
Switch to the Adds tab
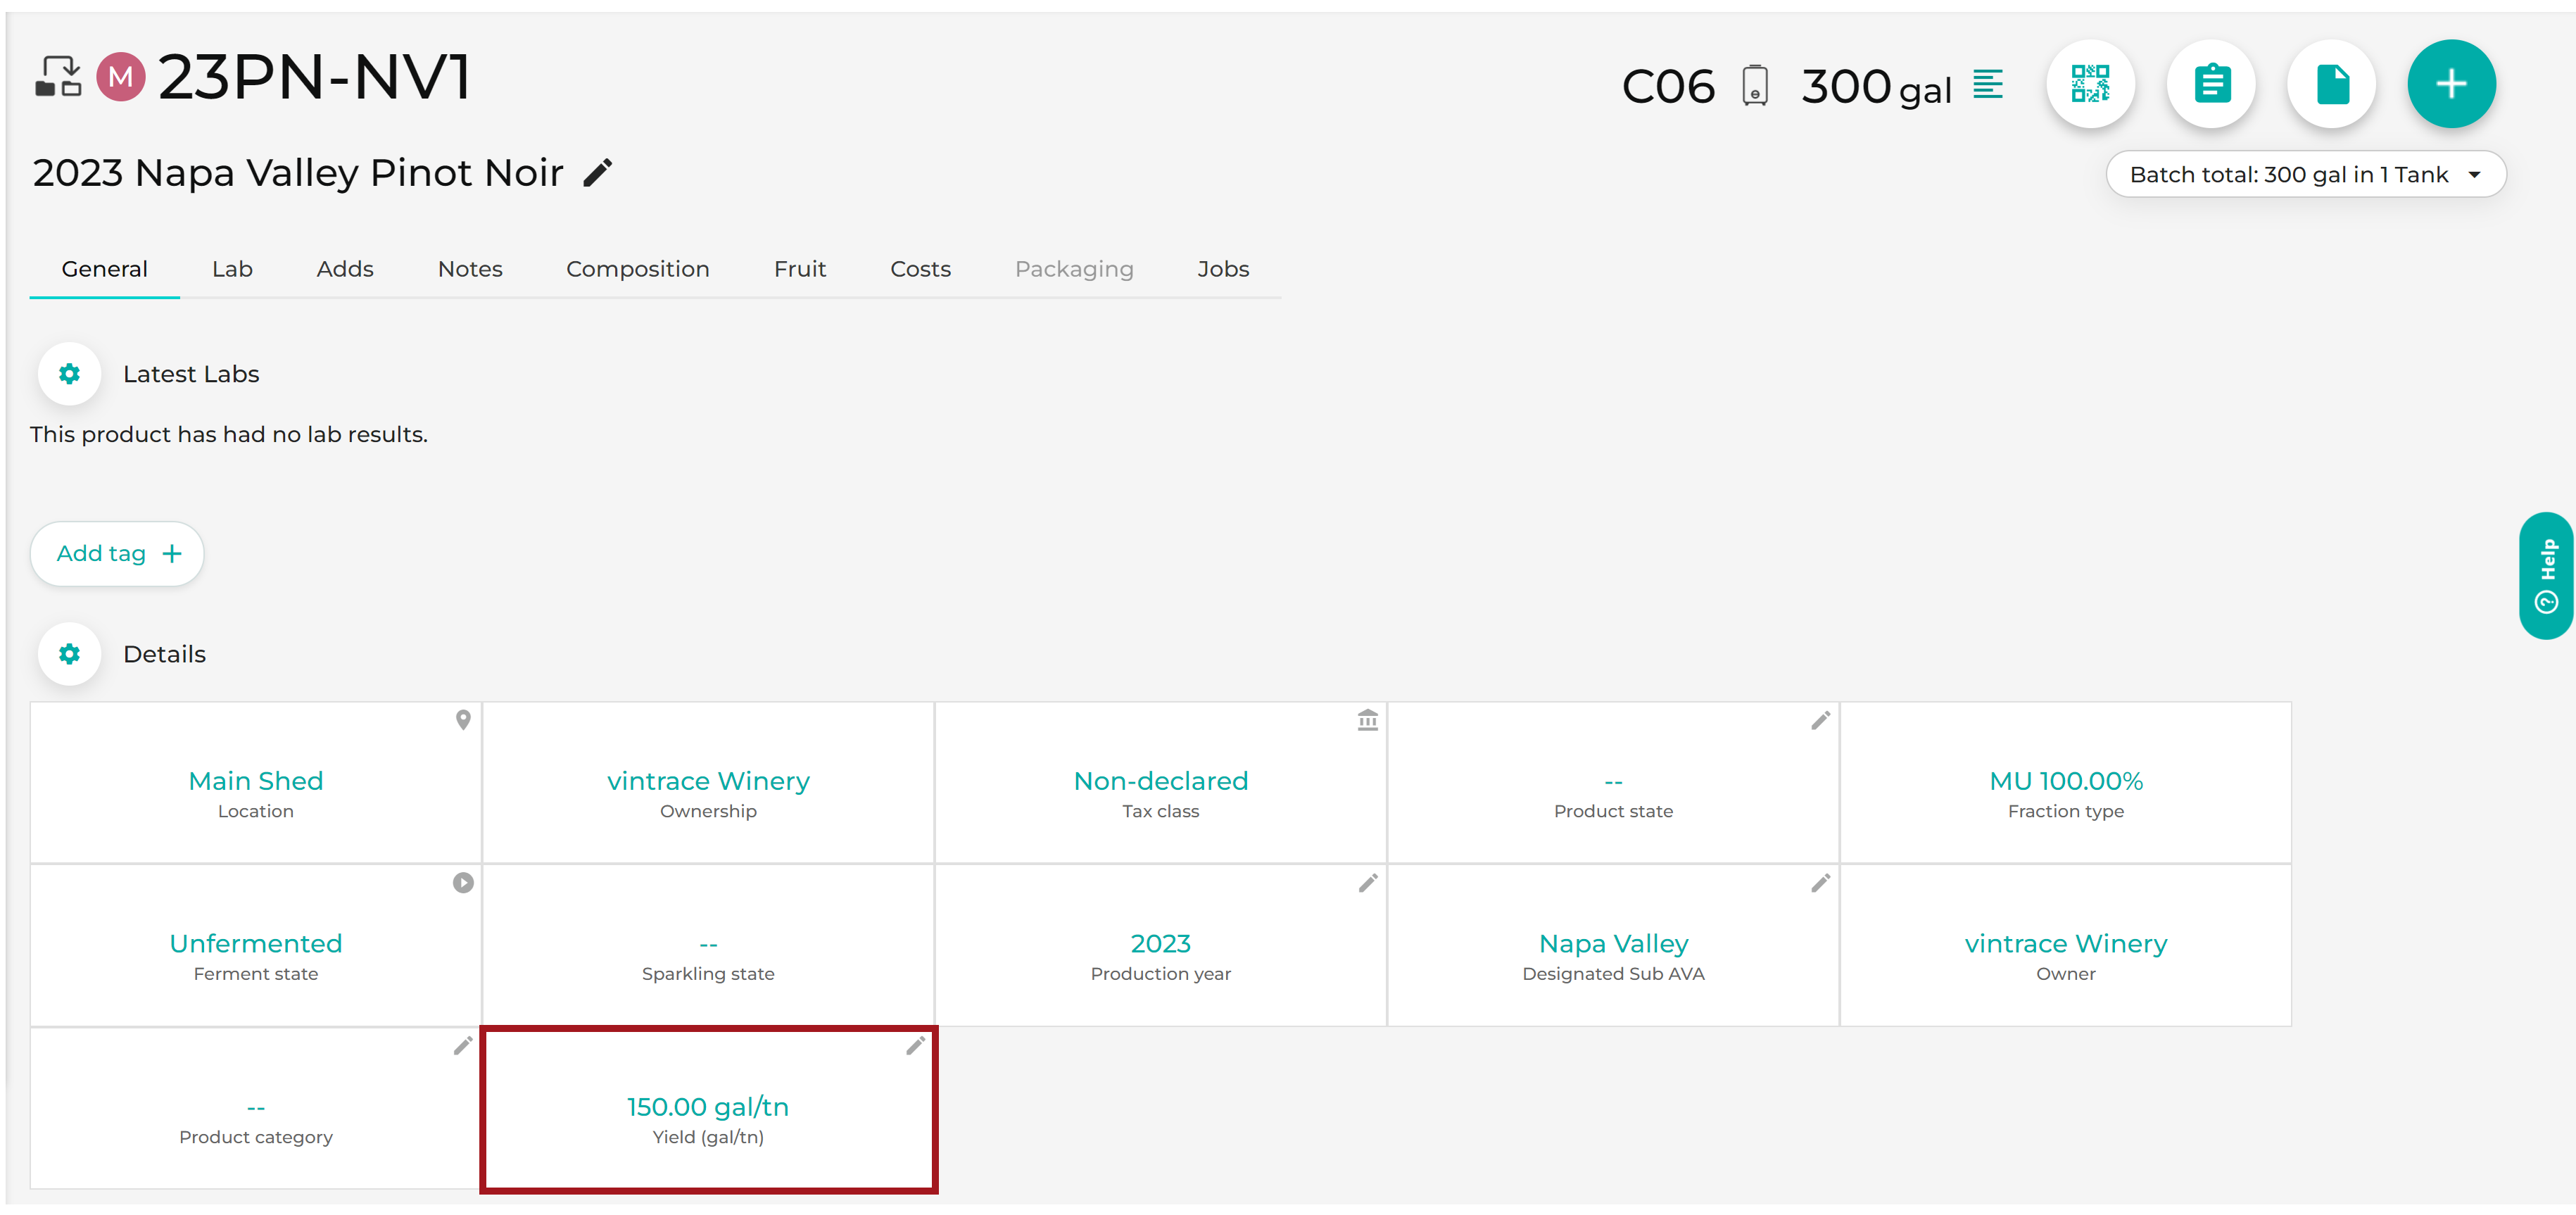pyautogui.click(x=345, y=269)
